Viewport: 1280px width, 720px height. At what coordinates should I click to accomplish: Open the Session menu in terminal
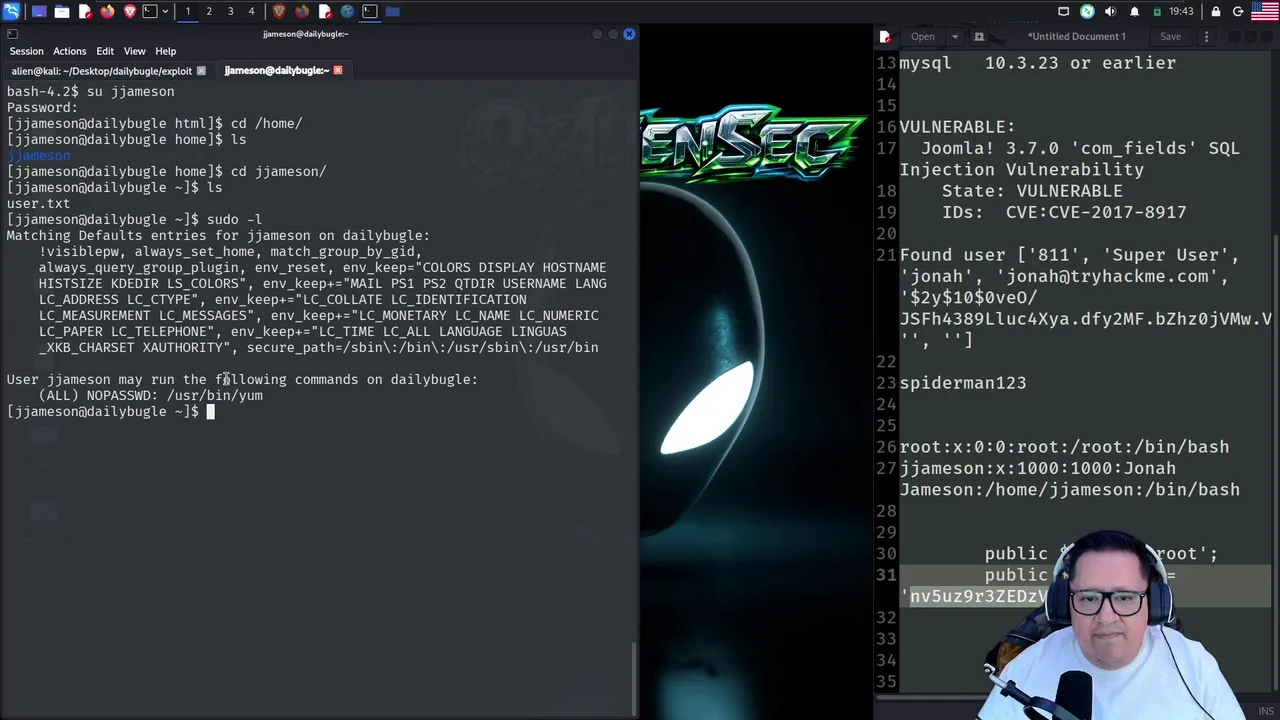[27, 51]
